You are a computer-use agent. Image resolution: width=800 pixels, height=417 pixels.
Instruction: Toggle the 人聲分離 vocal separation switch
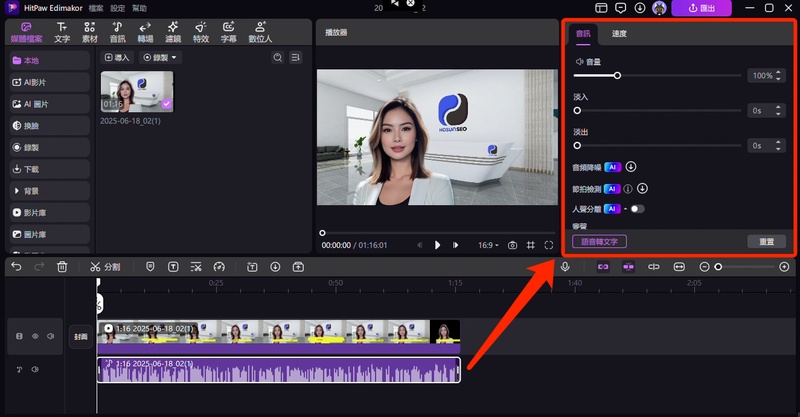(636, 209)
